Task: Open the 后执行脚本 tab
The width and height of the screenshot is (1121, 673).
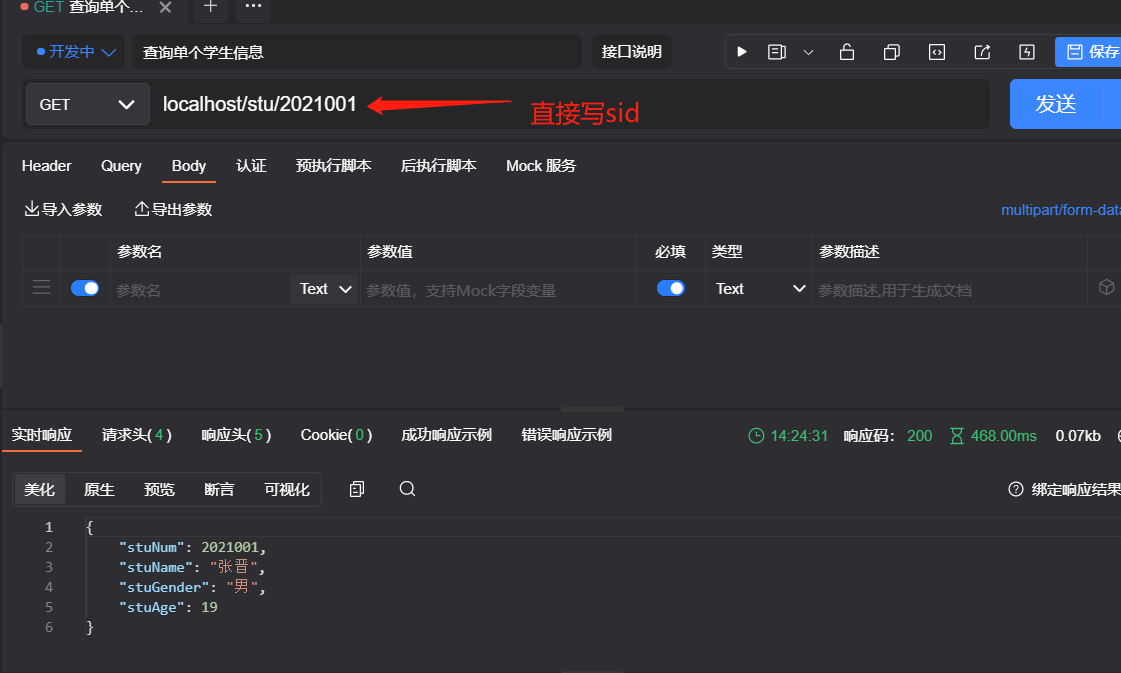Action: (438, 166)
